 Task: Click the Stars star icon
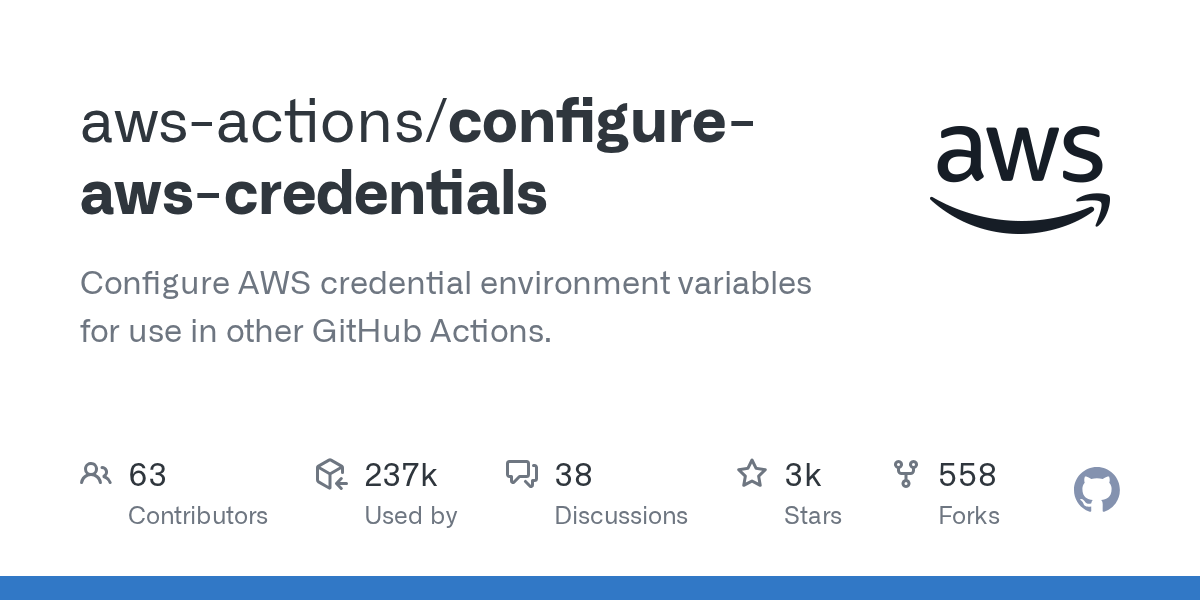pyautogui.click(x=751, y=474)
